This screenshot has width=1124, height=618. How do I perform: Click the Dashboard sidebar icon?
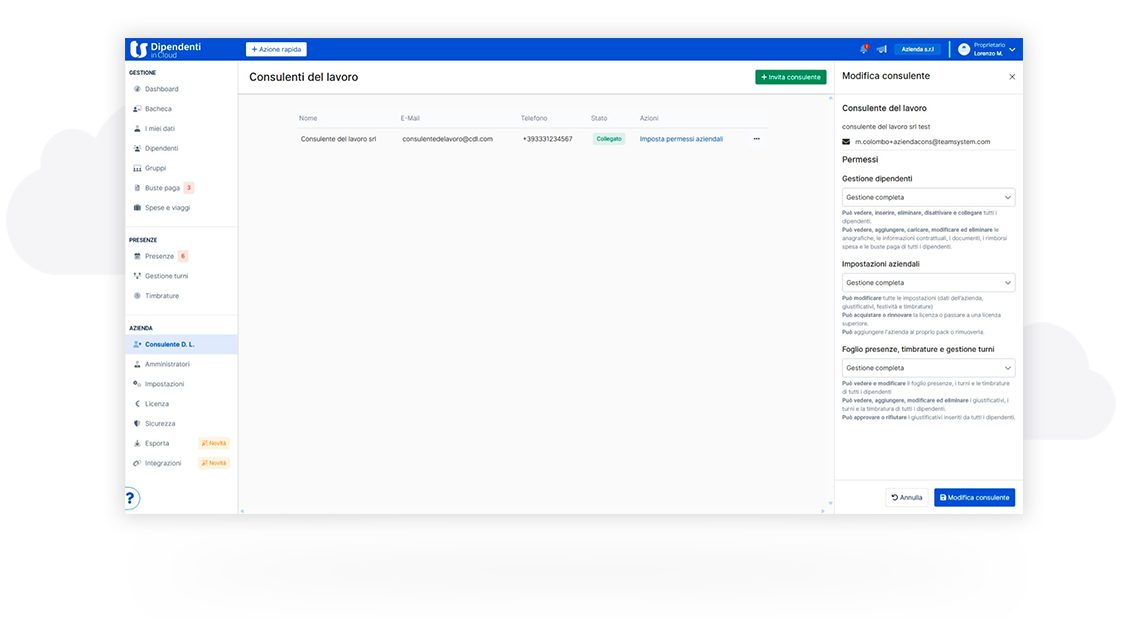[x=137, y=89]
